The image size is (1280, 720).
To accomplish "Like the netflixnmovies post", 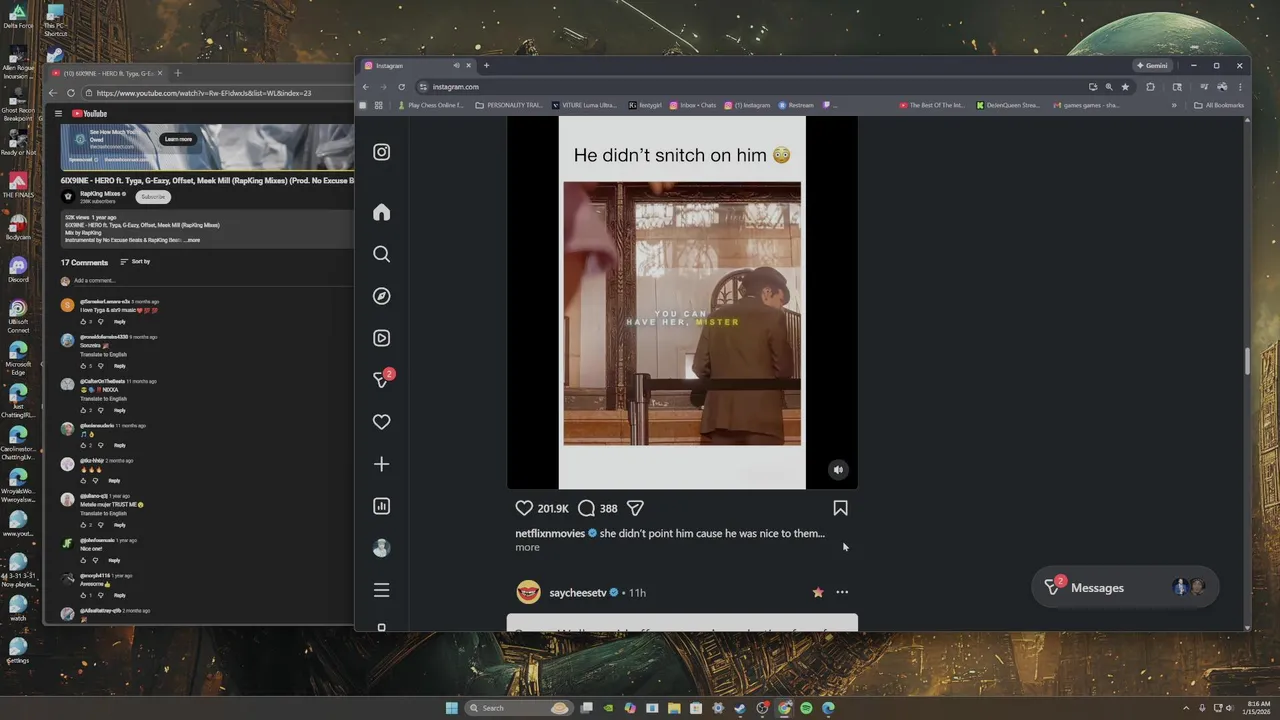I will pos(524,508).
